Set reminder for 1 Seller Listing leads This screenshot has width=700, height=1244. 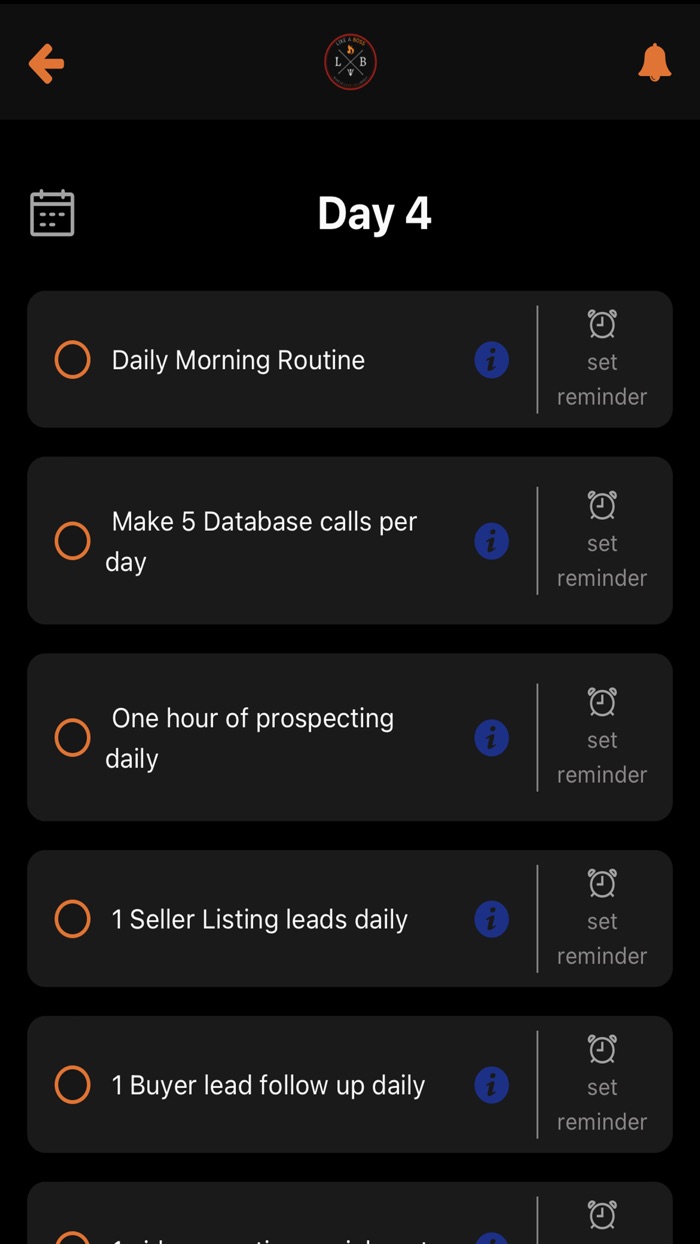coord(602,919)
